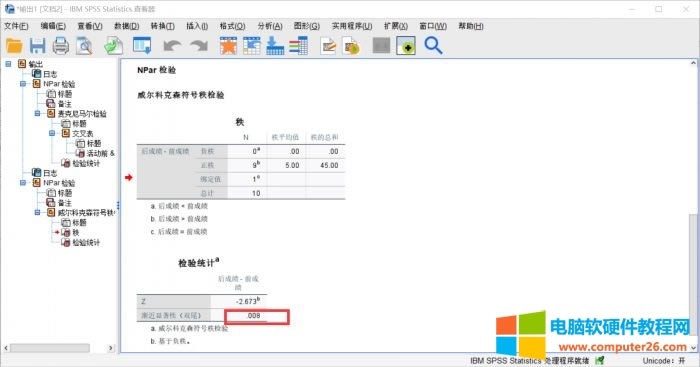Open the 数据(D) menu
Screen dimensions: 700x367
pos(127,26)
